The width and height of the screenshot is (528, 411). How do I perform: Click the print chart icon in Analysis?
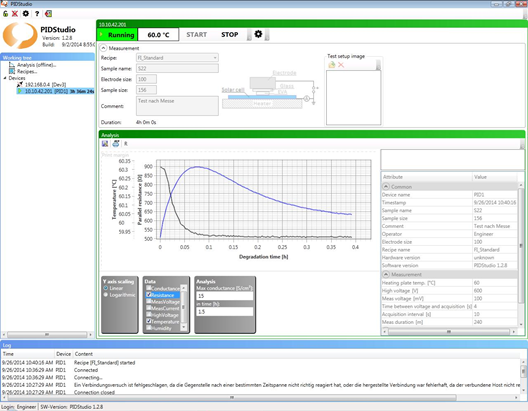pos(116,144)
